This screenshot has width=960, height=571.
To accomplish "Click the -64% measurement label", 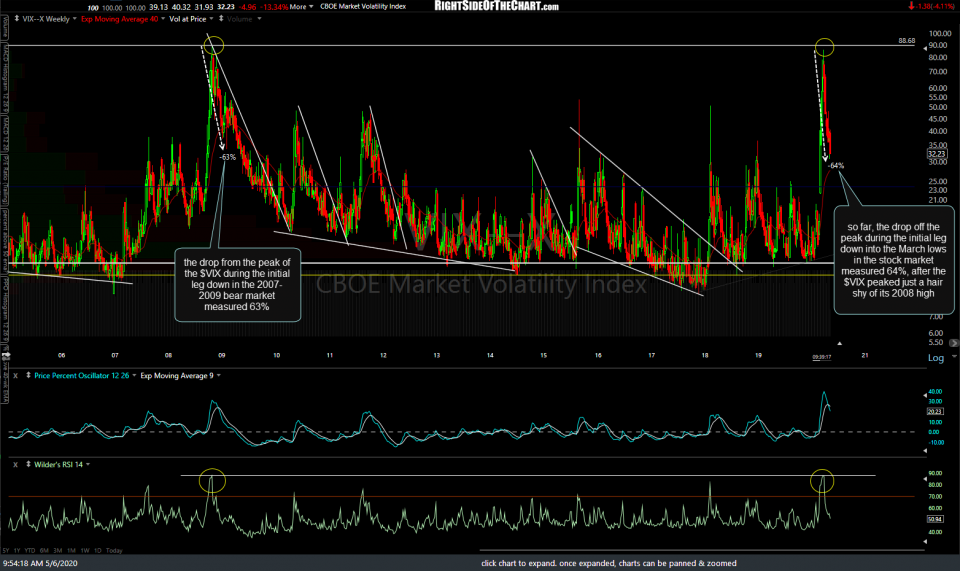I will pyautogui.click(x=836, y=166).
